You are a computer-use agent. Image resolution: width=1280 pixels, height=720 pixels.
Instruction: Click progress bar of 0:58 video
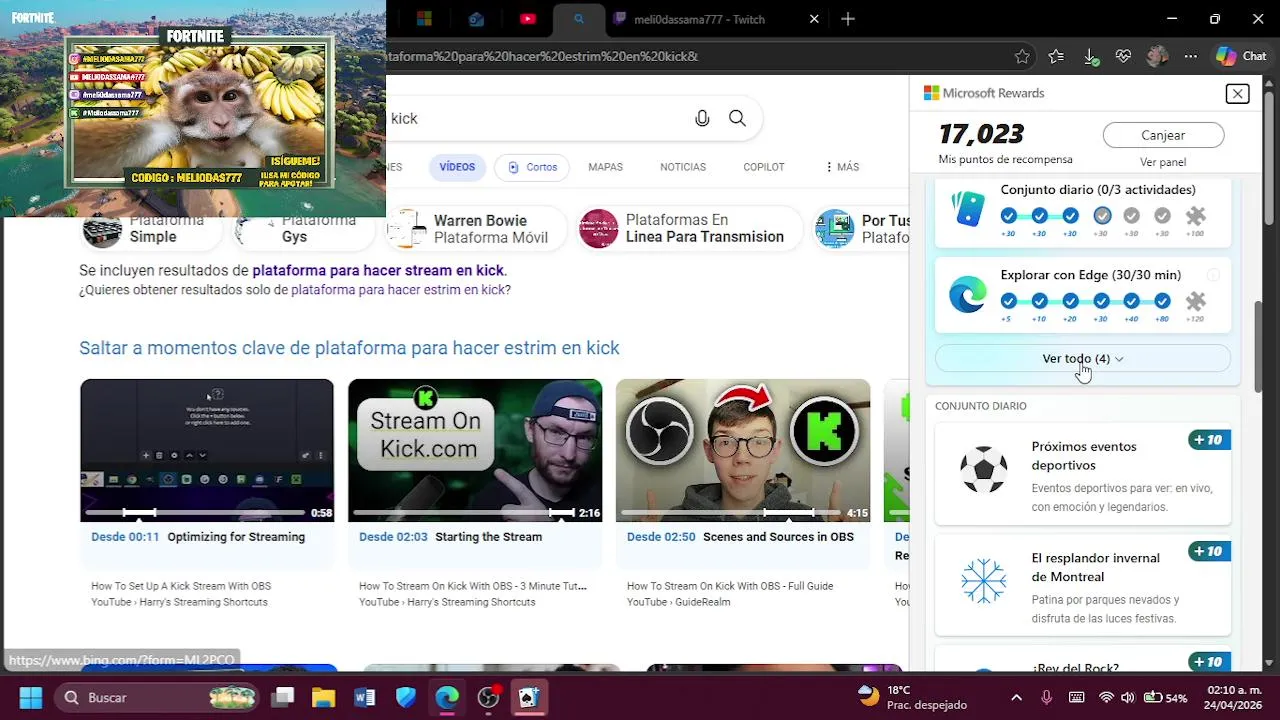tap(195, 512)
